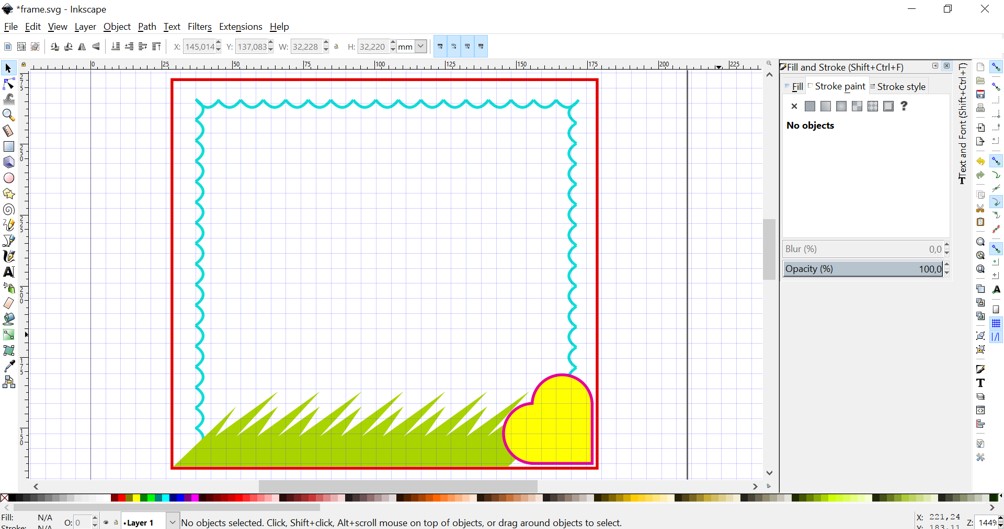Increase Blur (%) spinner value
Image resolution: width=1004 pixels, height=529 pixels.
[x=947, y=246]
